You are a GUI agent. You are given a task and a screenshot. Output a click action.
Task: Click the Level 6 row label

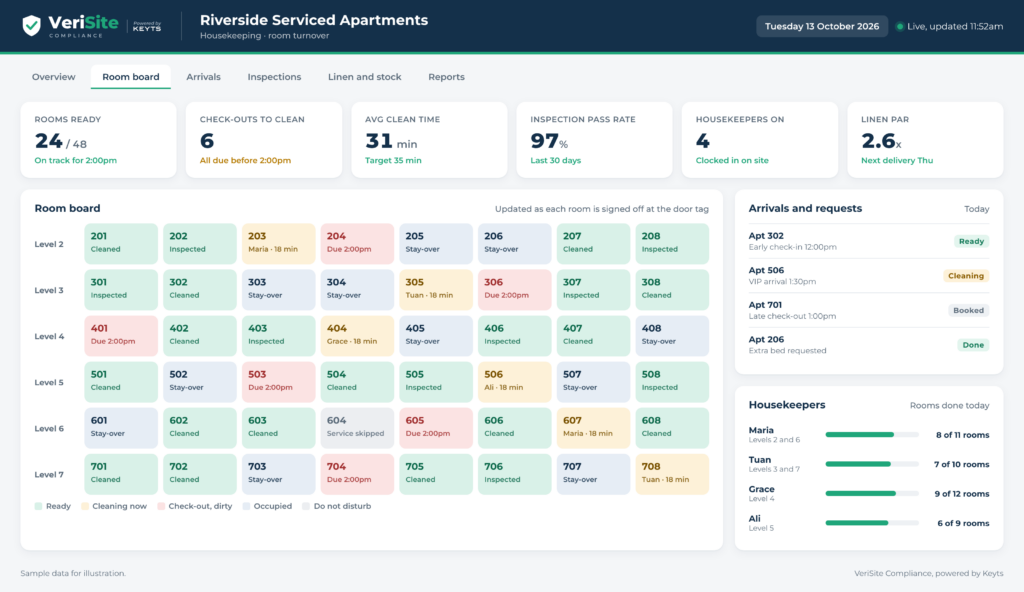pos(49,429)
